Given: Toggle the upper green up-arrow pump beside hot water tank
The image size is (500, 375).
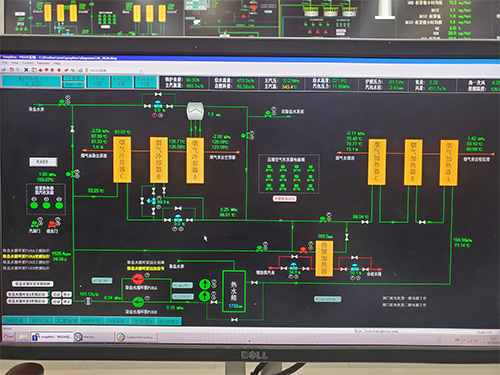Looking at the screenshot, I should 204,284.
